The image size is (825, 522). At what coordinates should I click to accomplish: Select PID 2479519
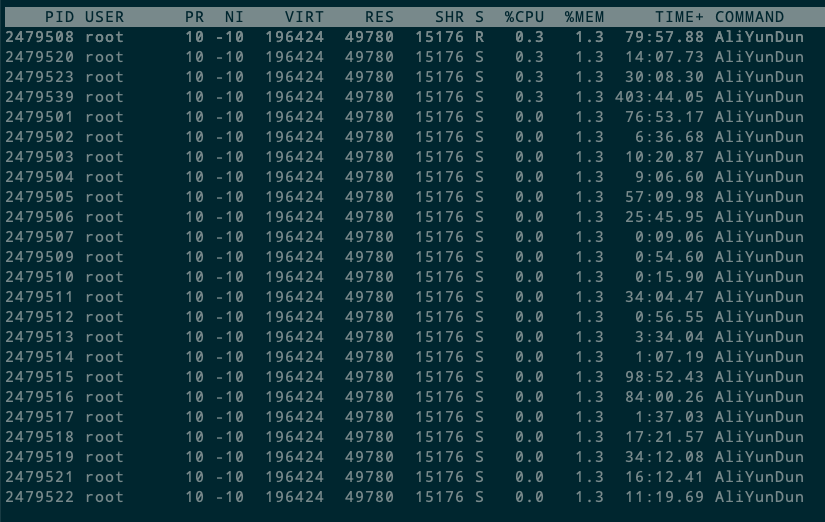(39, 457)
